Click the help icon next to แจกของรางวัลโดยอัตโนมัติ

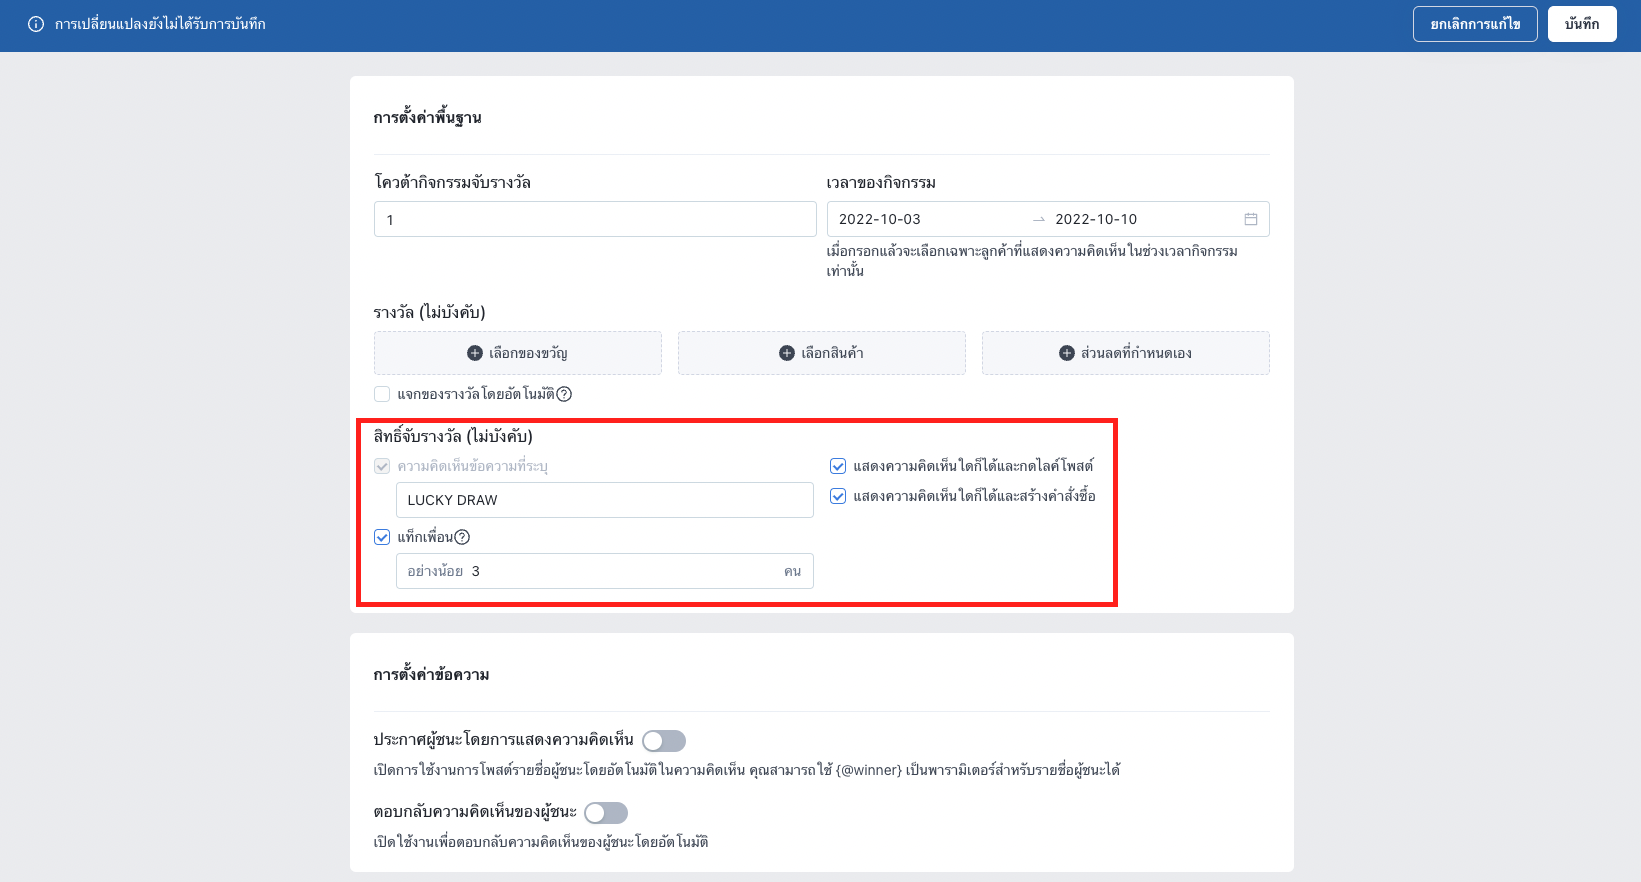[x=564, y=394]
